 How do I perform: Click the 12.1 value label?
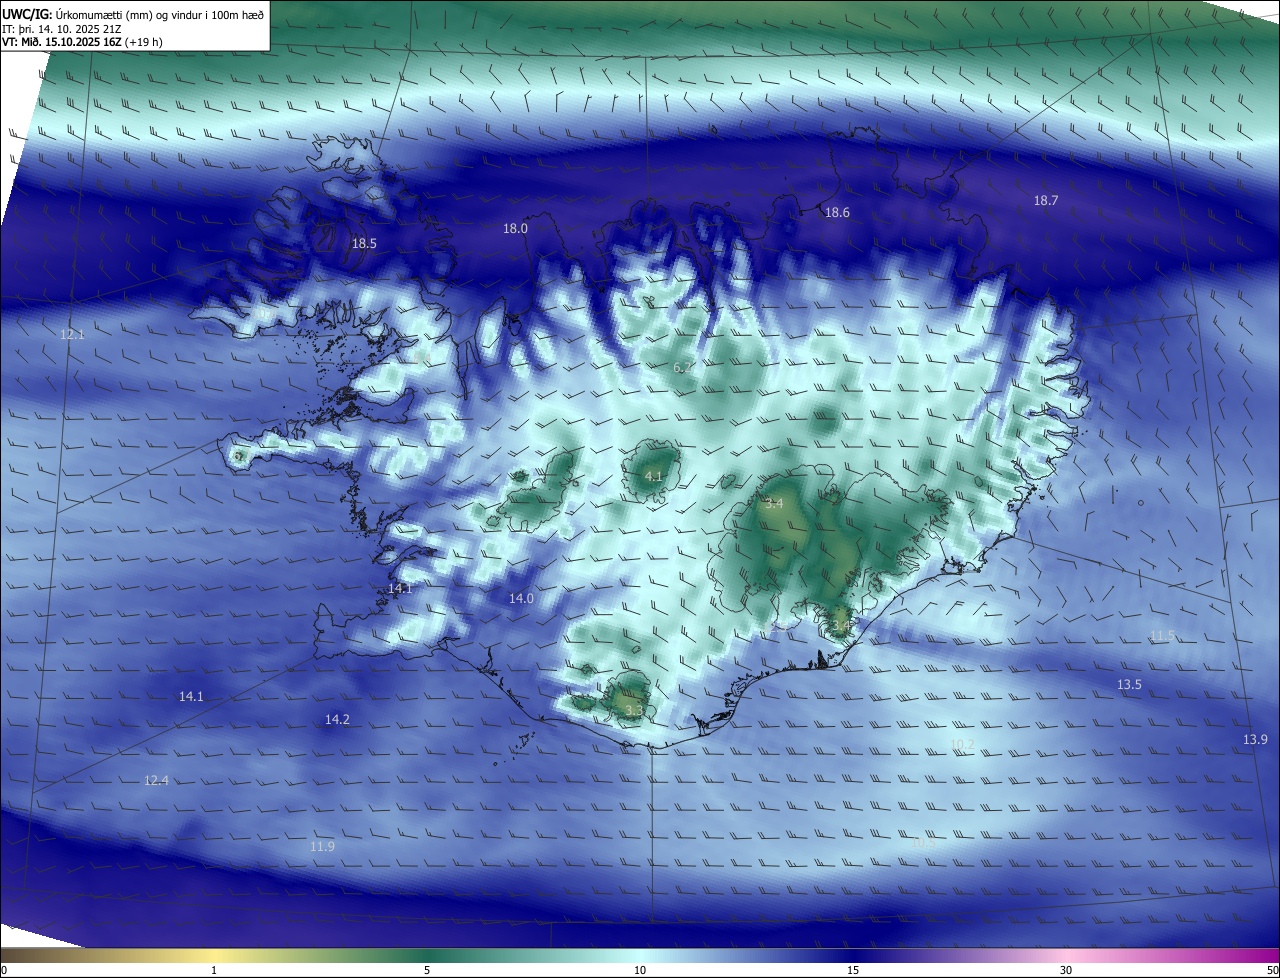[72, 334]
